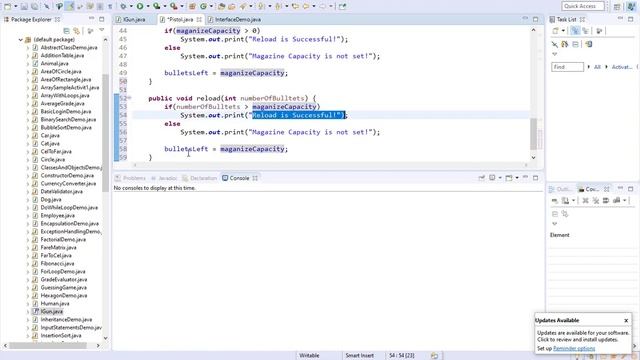Viewport: 640px width, 360px height.
Task: Click the Merge Sessions icon in Coverage view
Action: tap(606, 200)
